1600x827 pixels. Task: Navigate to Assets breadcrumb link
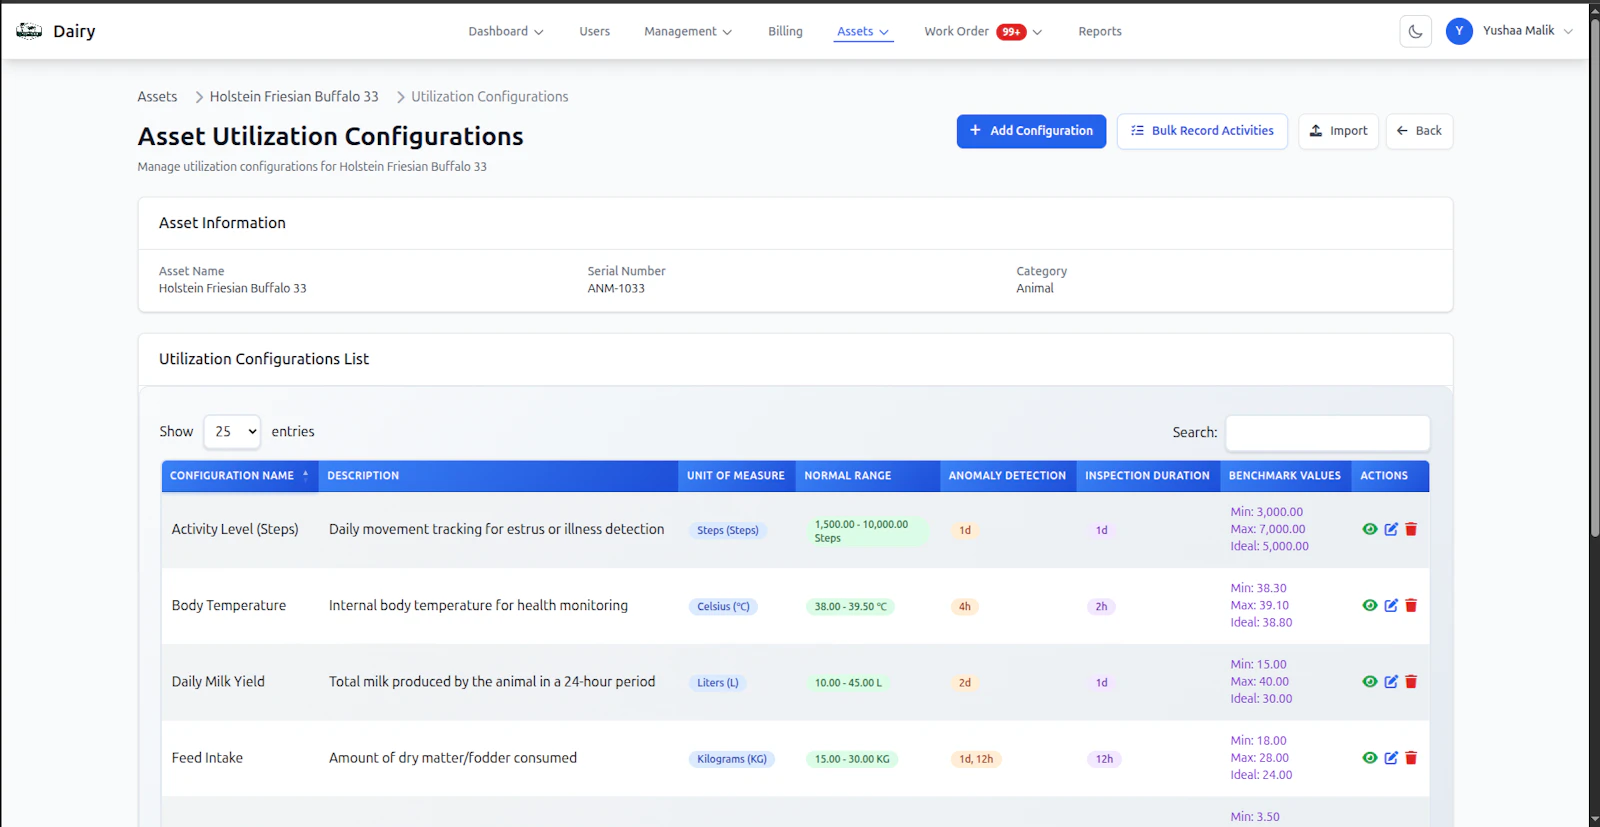(157, 97)
